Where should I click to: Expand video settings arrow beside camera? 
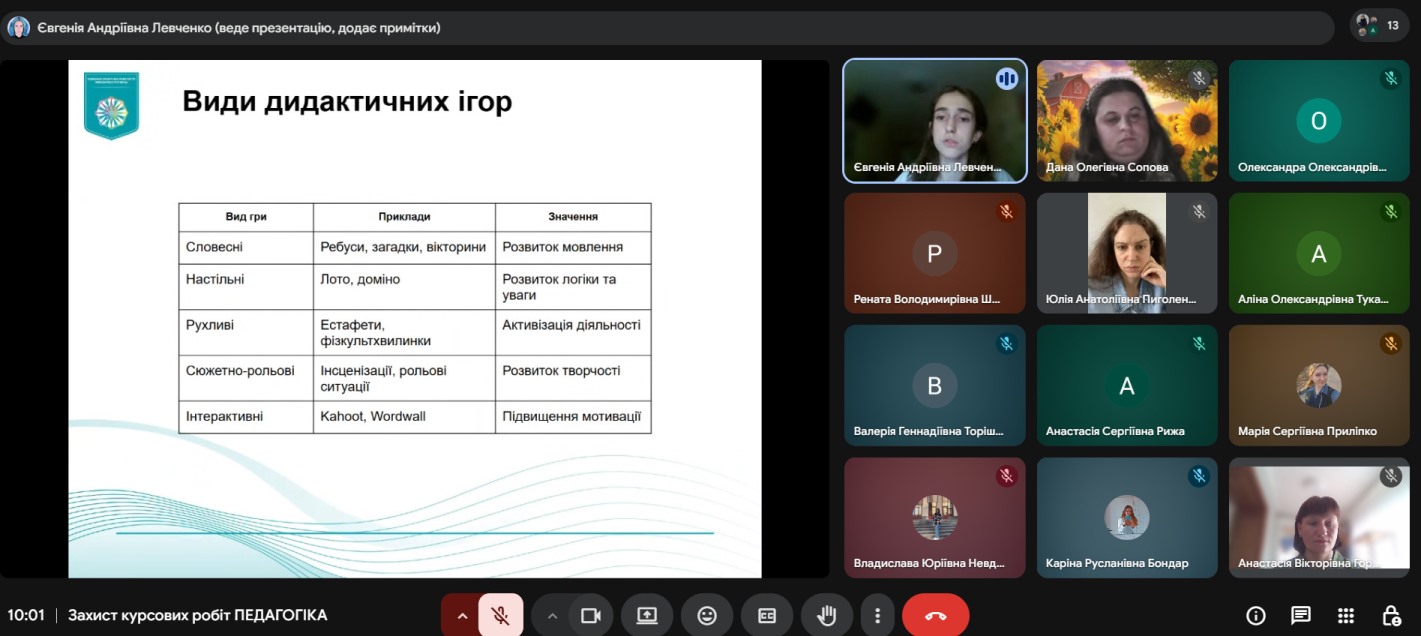(552, 615)
